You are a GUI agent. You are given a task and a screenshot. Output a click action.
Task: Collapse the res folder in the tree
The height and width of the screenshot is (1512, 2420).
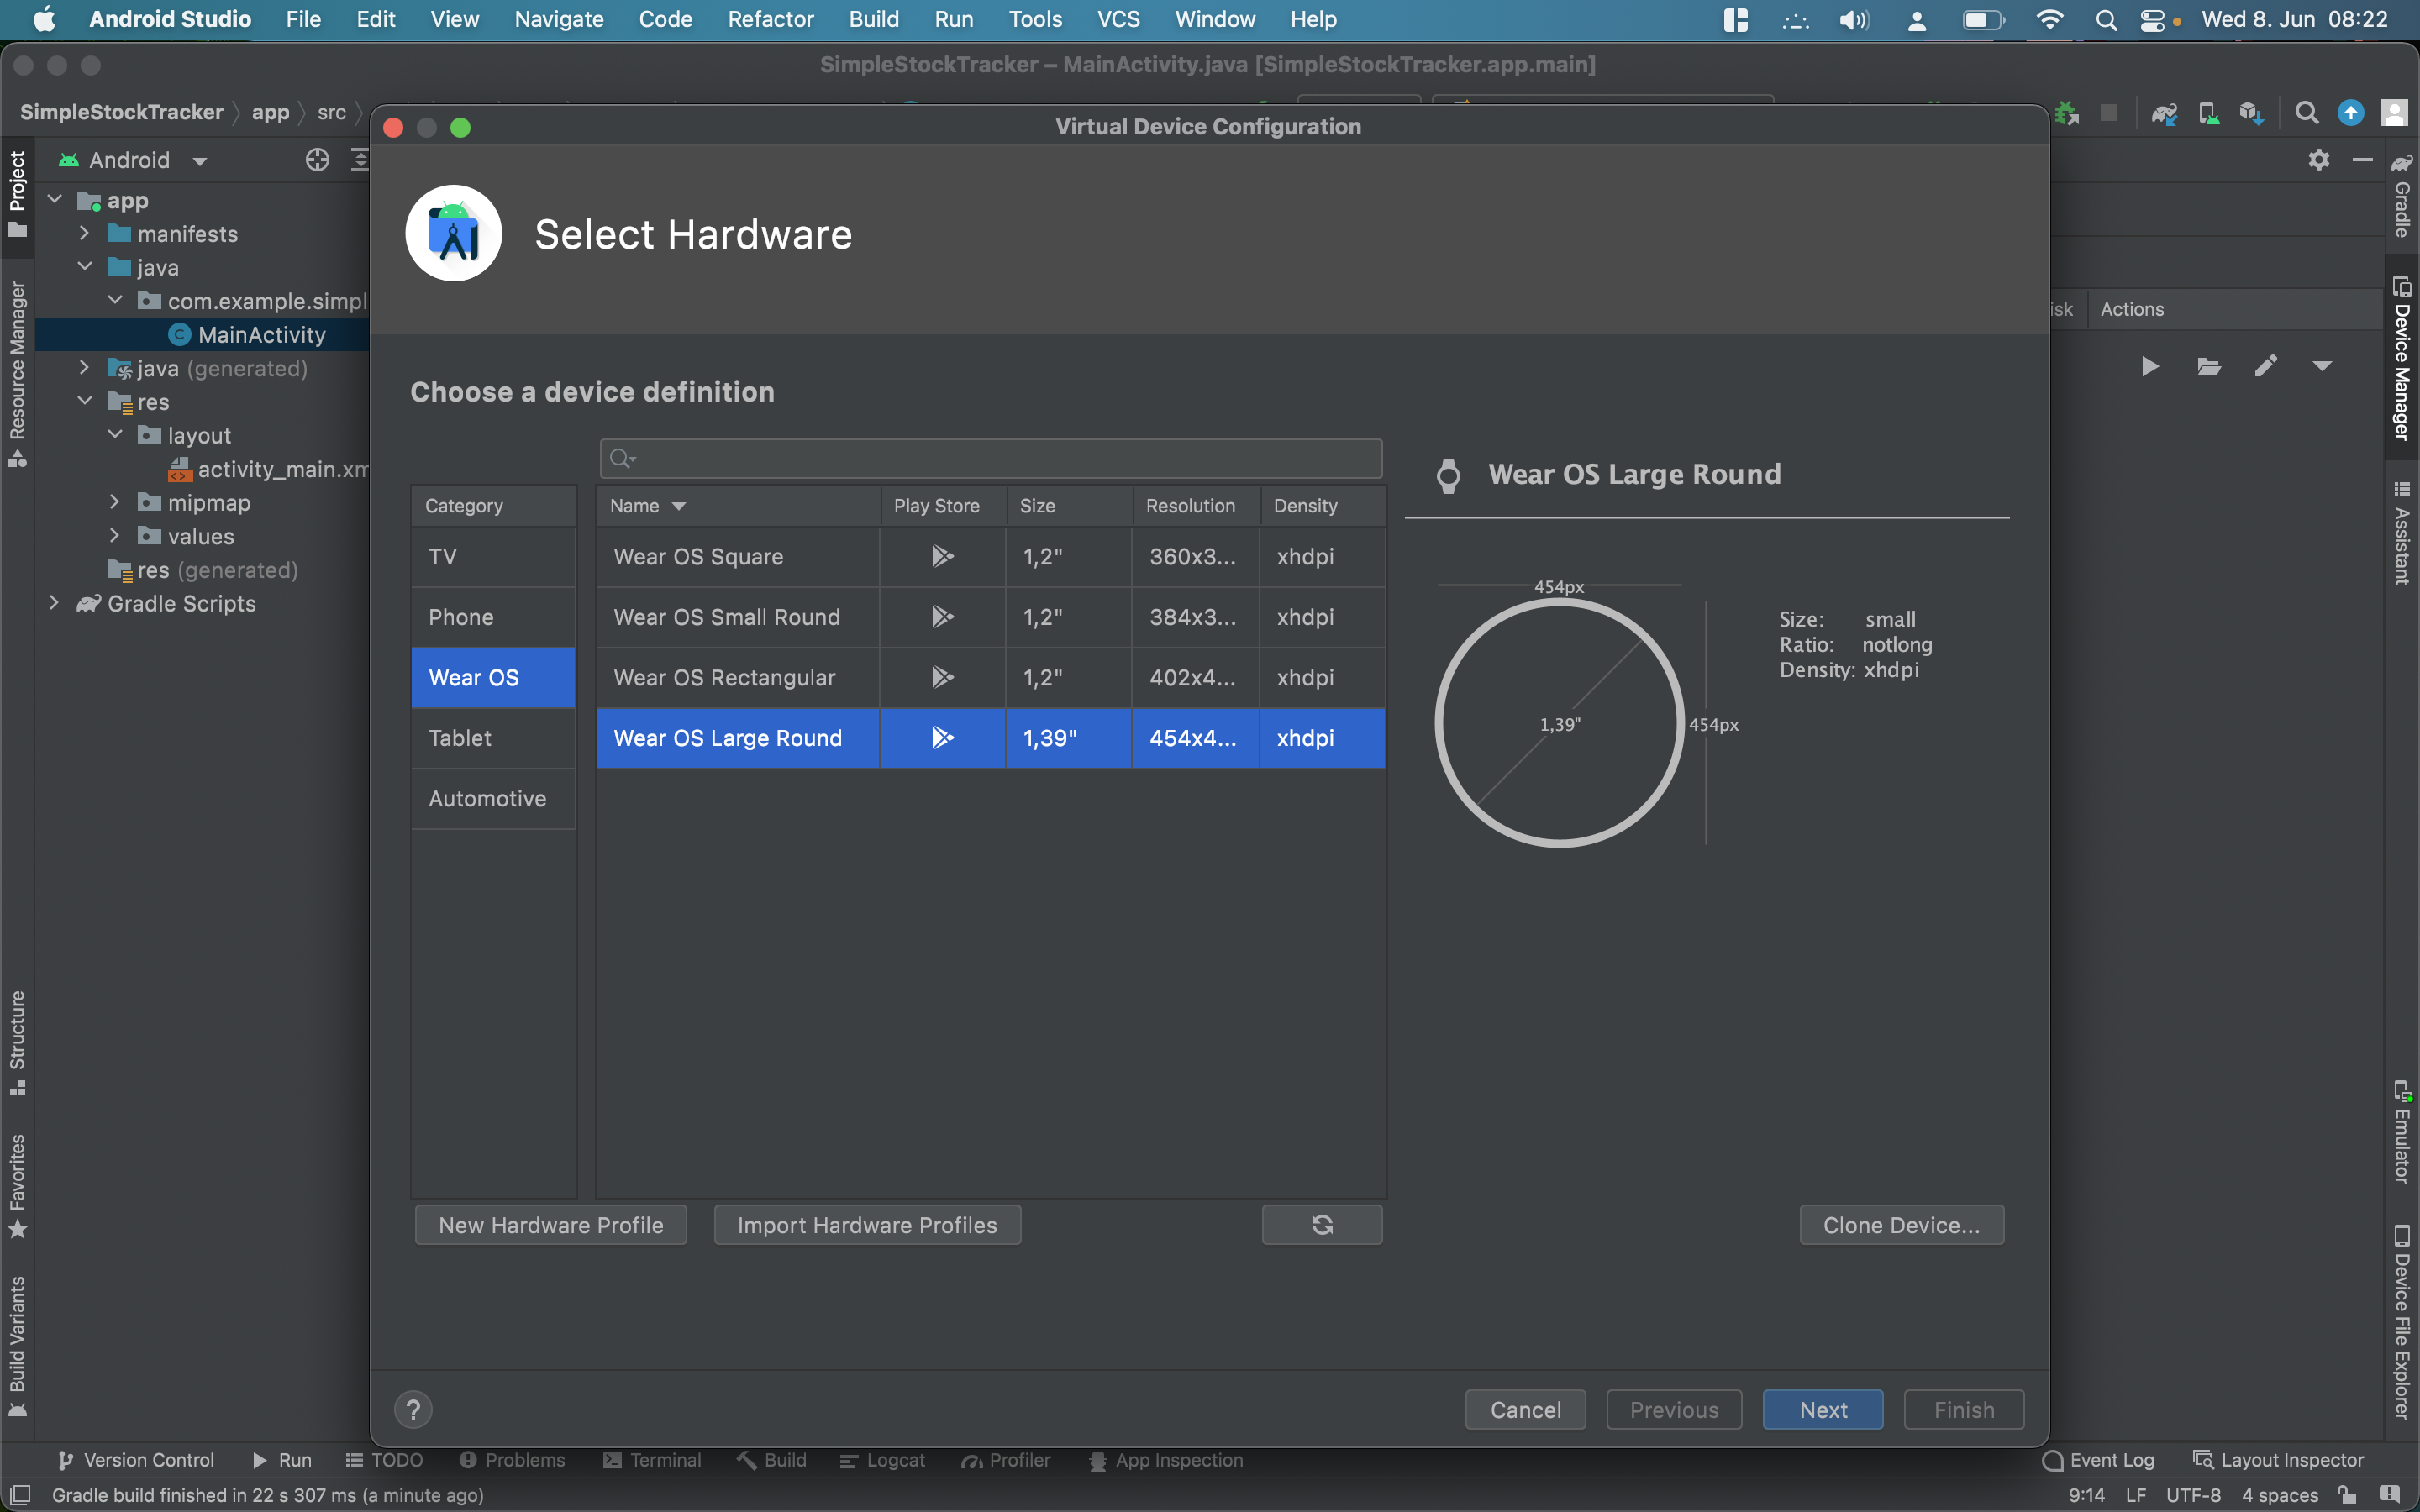click(86, 402)
